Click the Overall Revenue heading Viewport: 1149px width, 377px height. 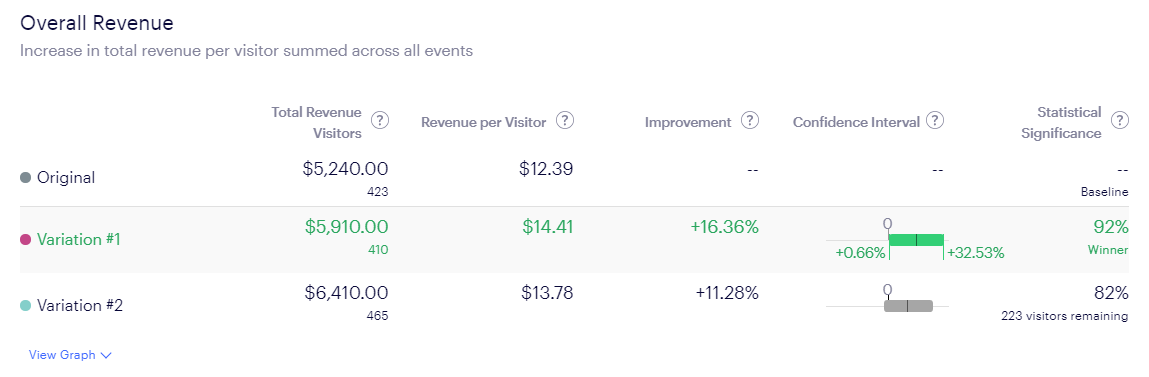point(97,23)
